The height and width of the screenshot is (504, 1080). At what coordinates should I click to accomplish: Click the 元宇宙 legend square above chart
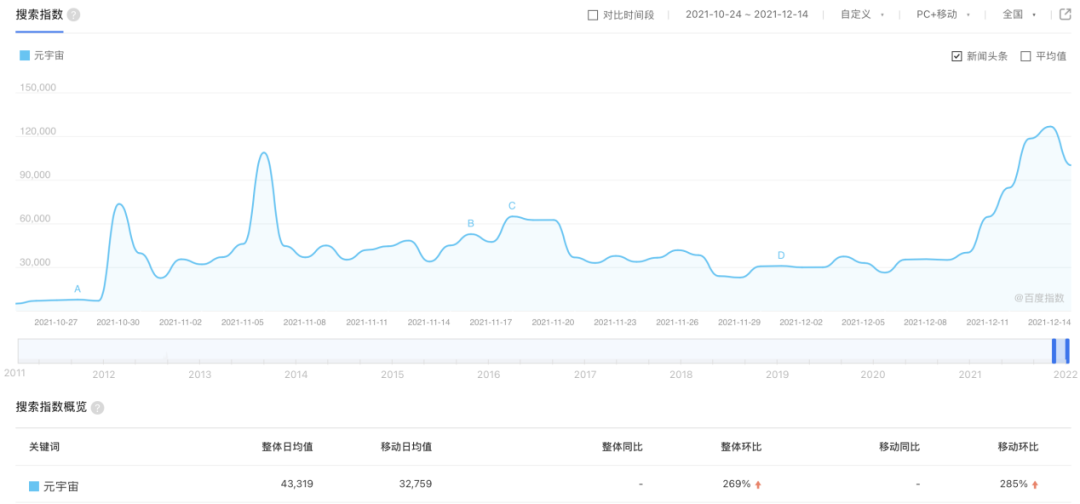click(25, 56)
